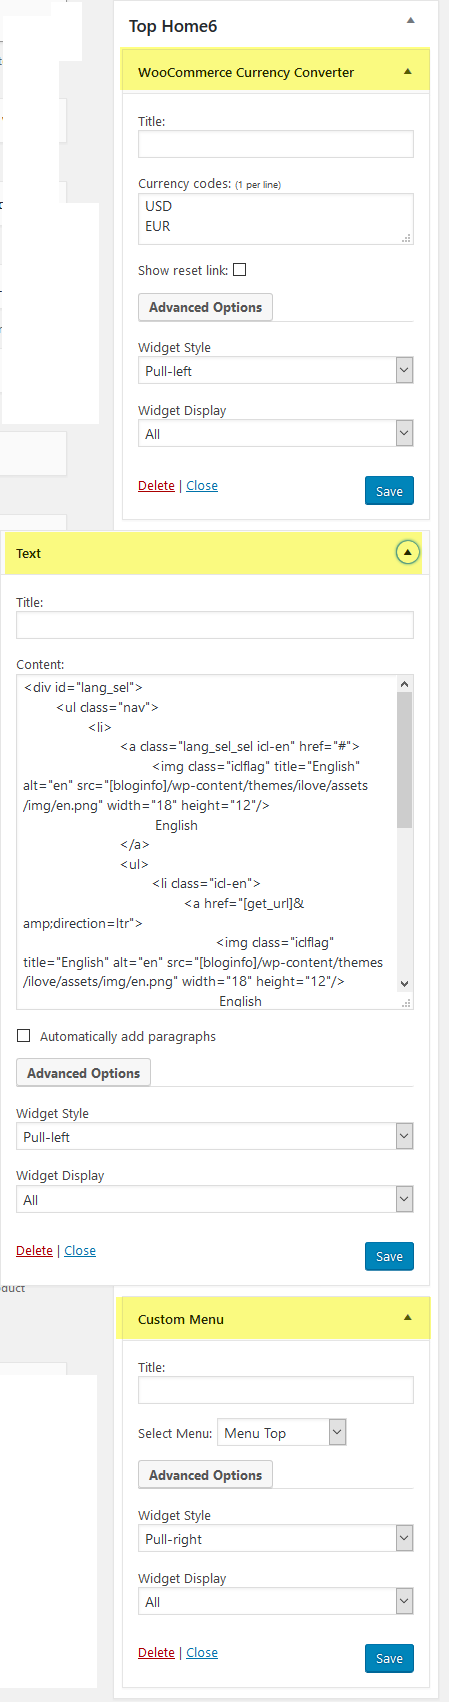449x1702 pixels.
Task: Toggle the Show reset link checkbox
Action: tap(239, 270)
